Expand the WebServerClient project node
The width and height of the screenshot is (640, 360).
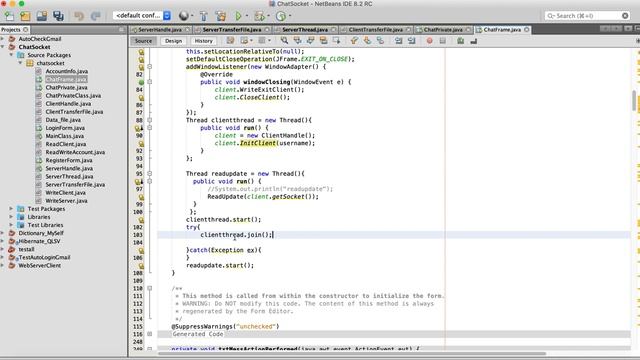point(3,265)
